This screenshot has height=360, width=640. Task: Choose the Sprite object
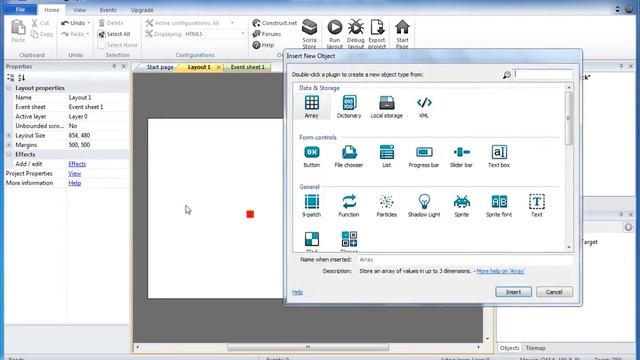pyautogui.click(x=462, y=206)
